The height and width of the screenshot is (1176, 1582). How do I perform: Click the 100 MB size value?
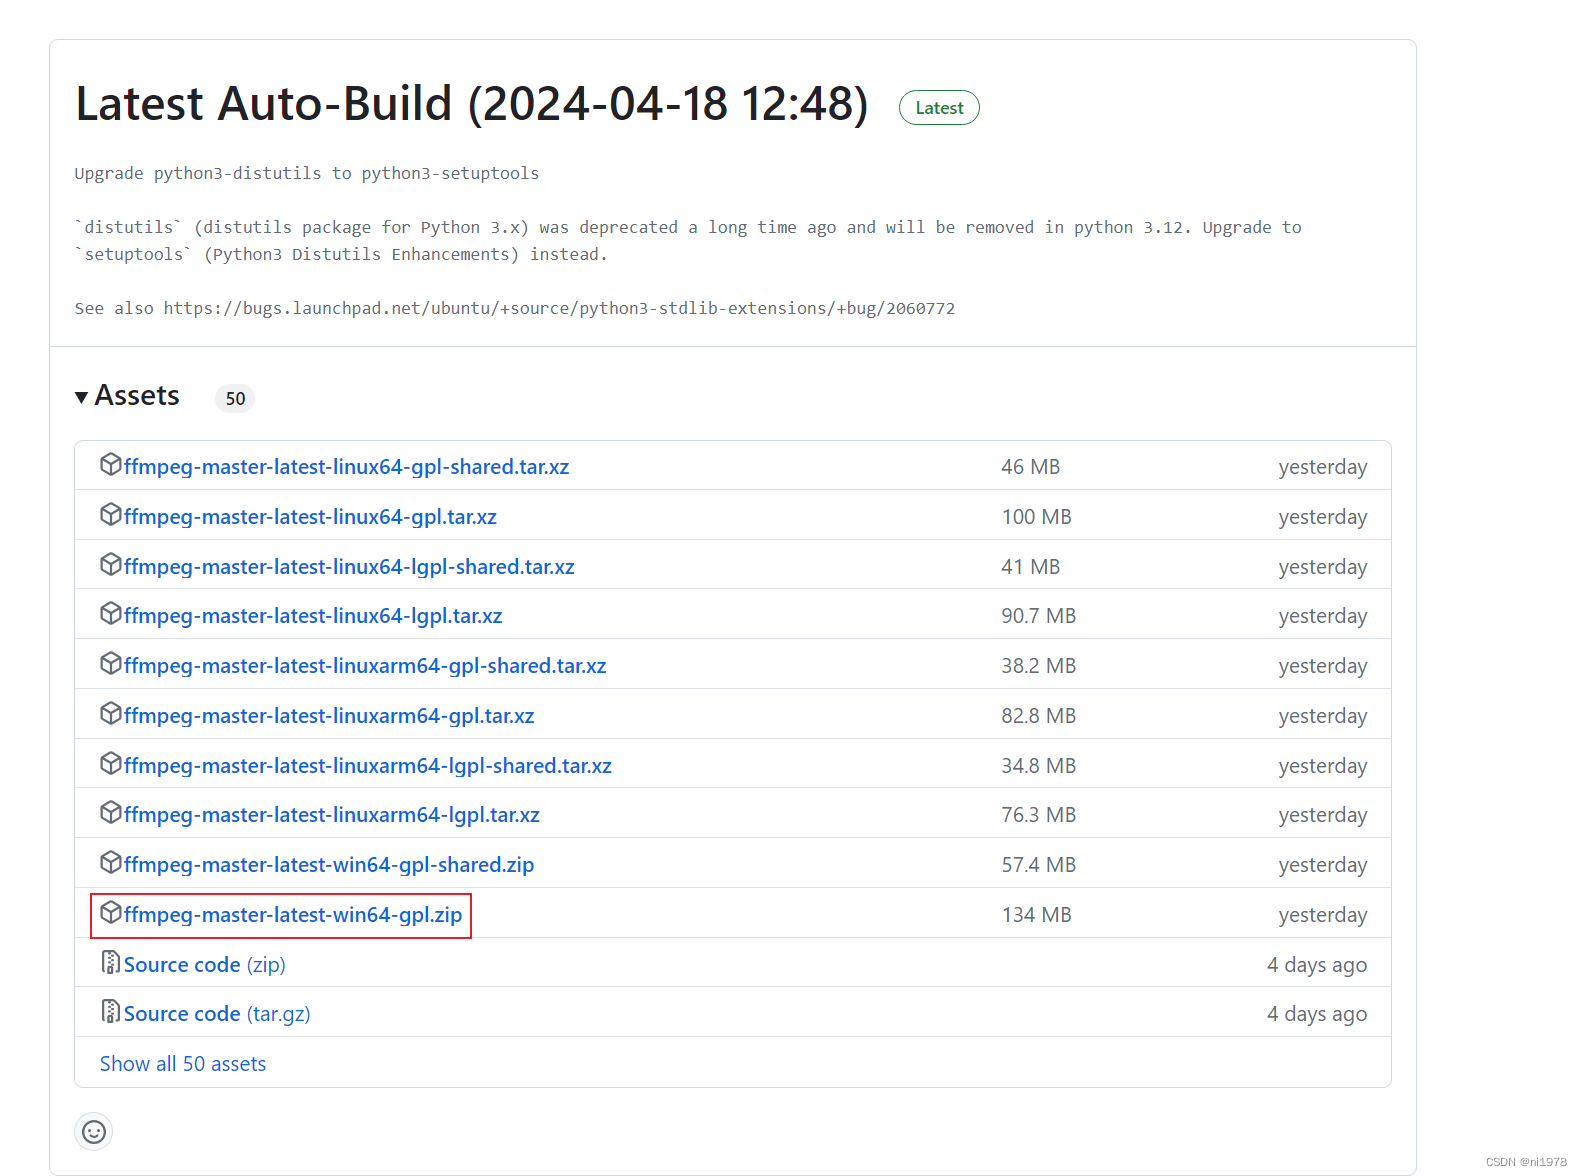pyautogui.click(x=1036, y=517)
